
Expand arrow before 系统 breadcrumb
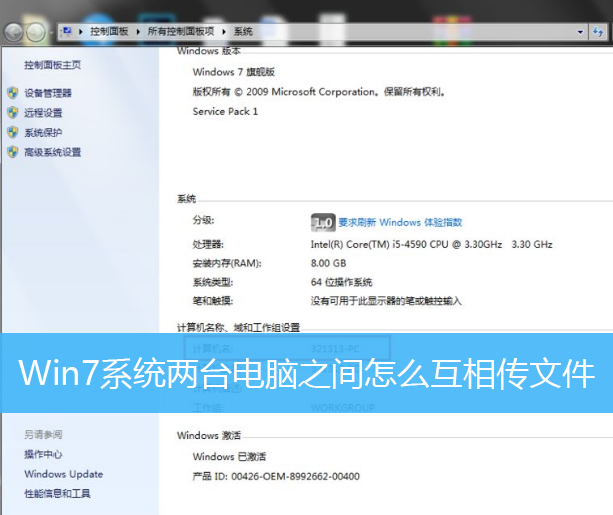224,32
